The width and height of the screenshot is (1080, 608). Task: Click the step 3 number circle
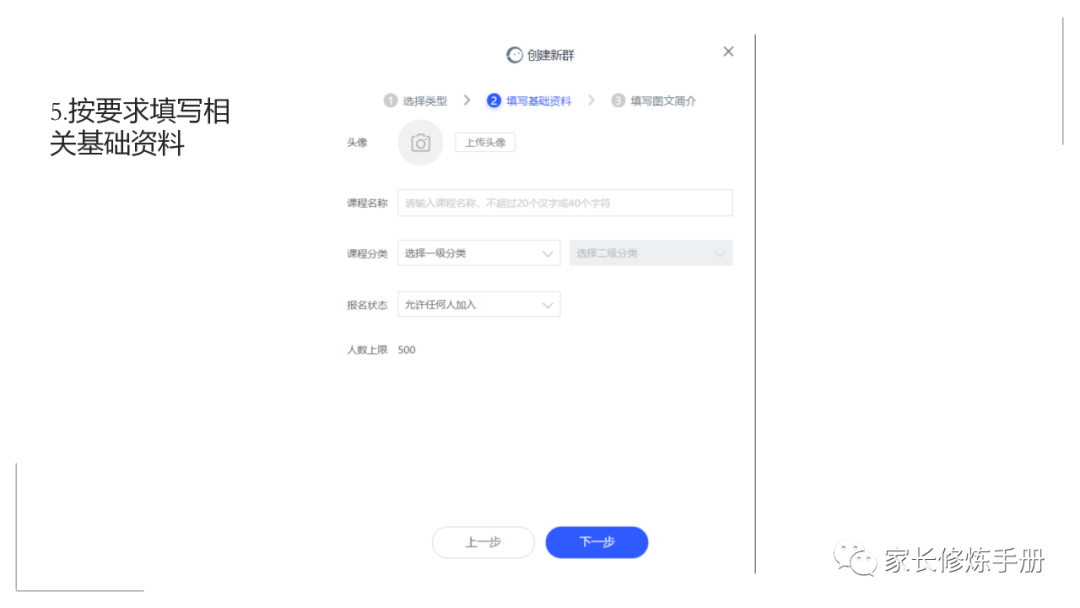point(618,101)
